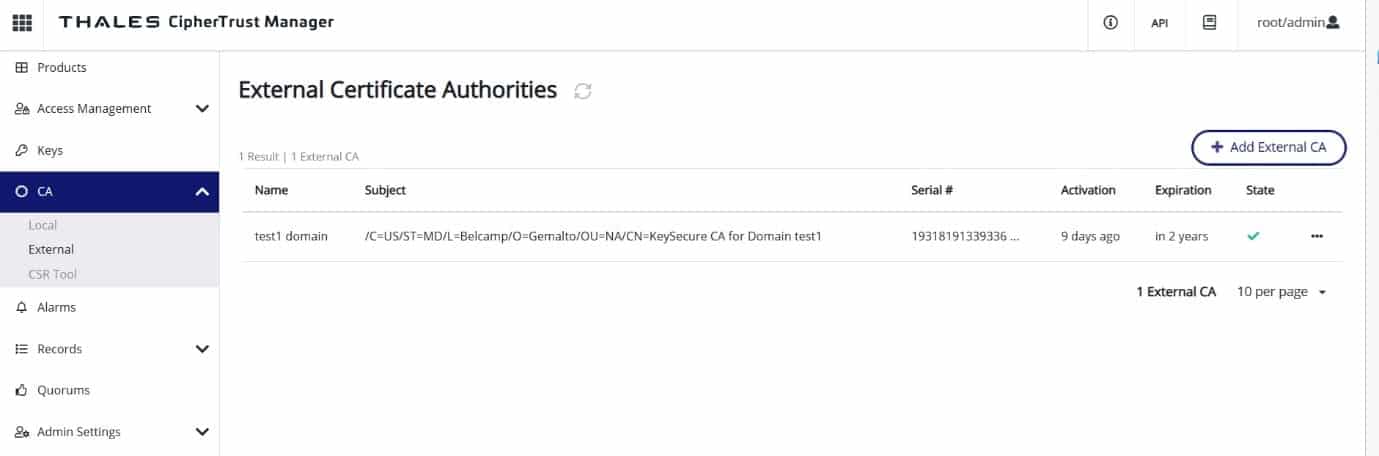Open Alarms in the sidebar

(x=56, y=308)
